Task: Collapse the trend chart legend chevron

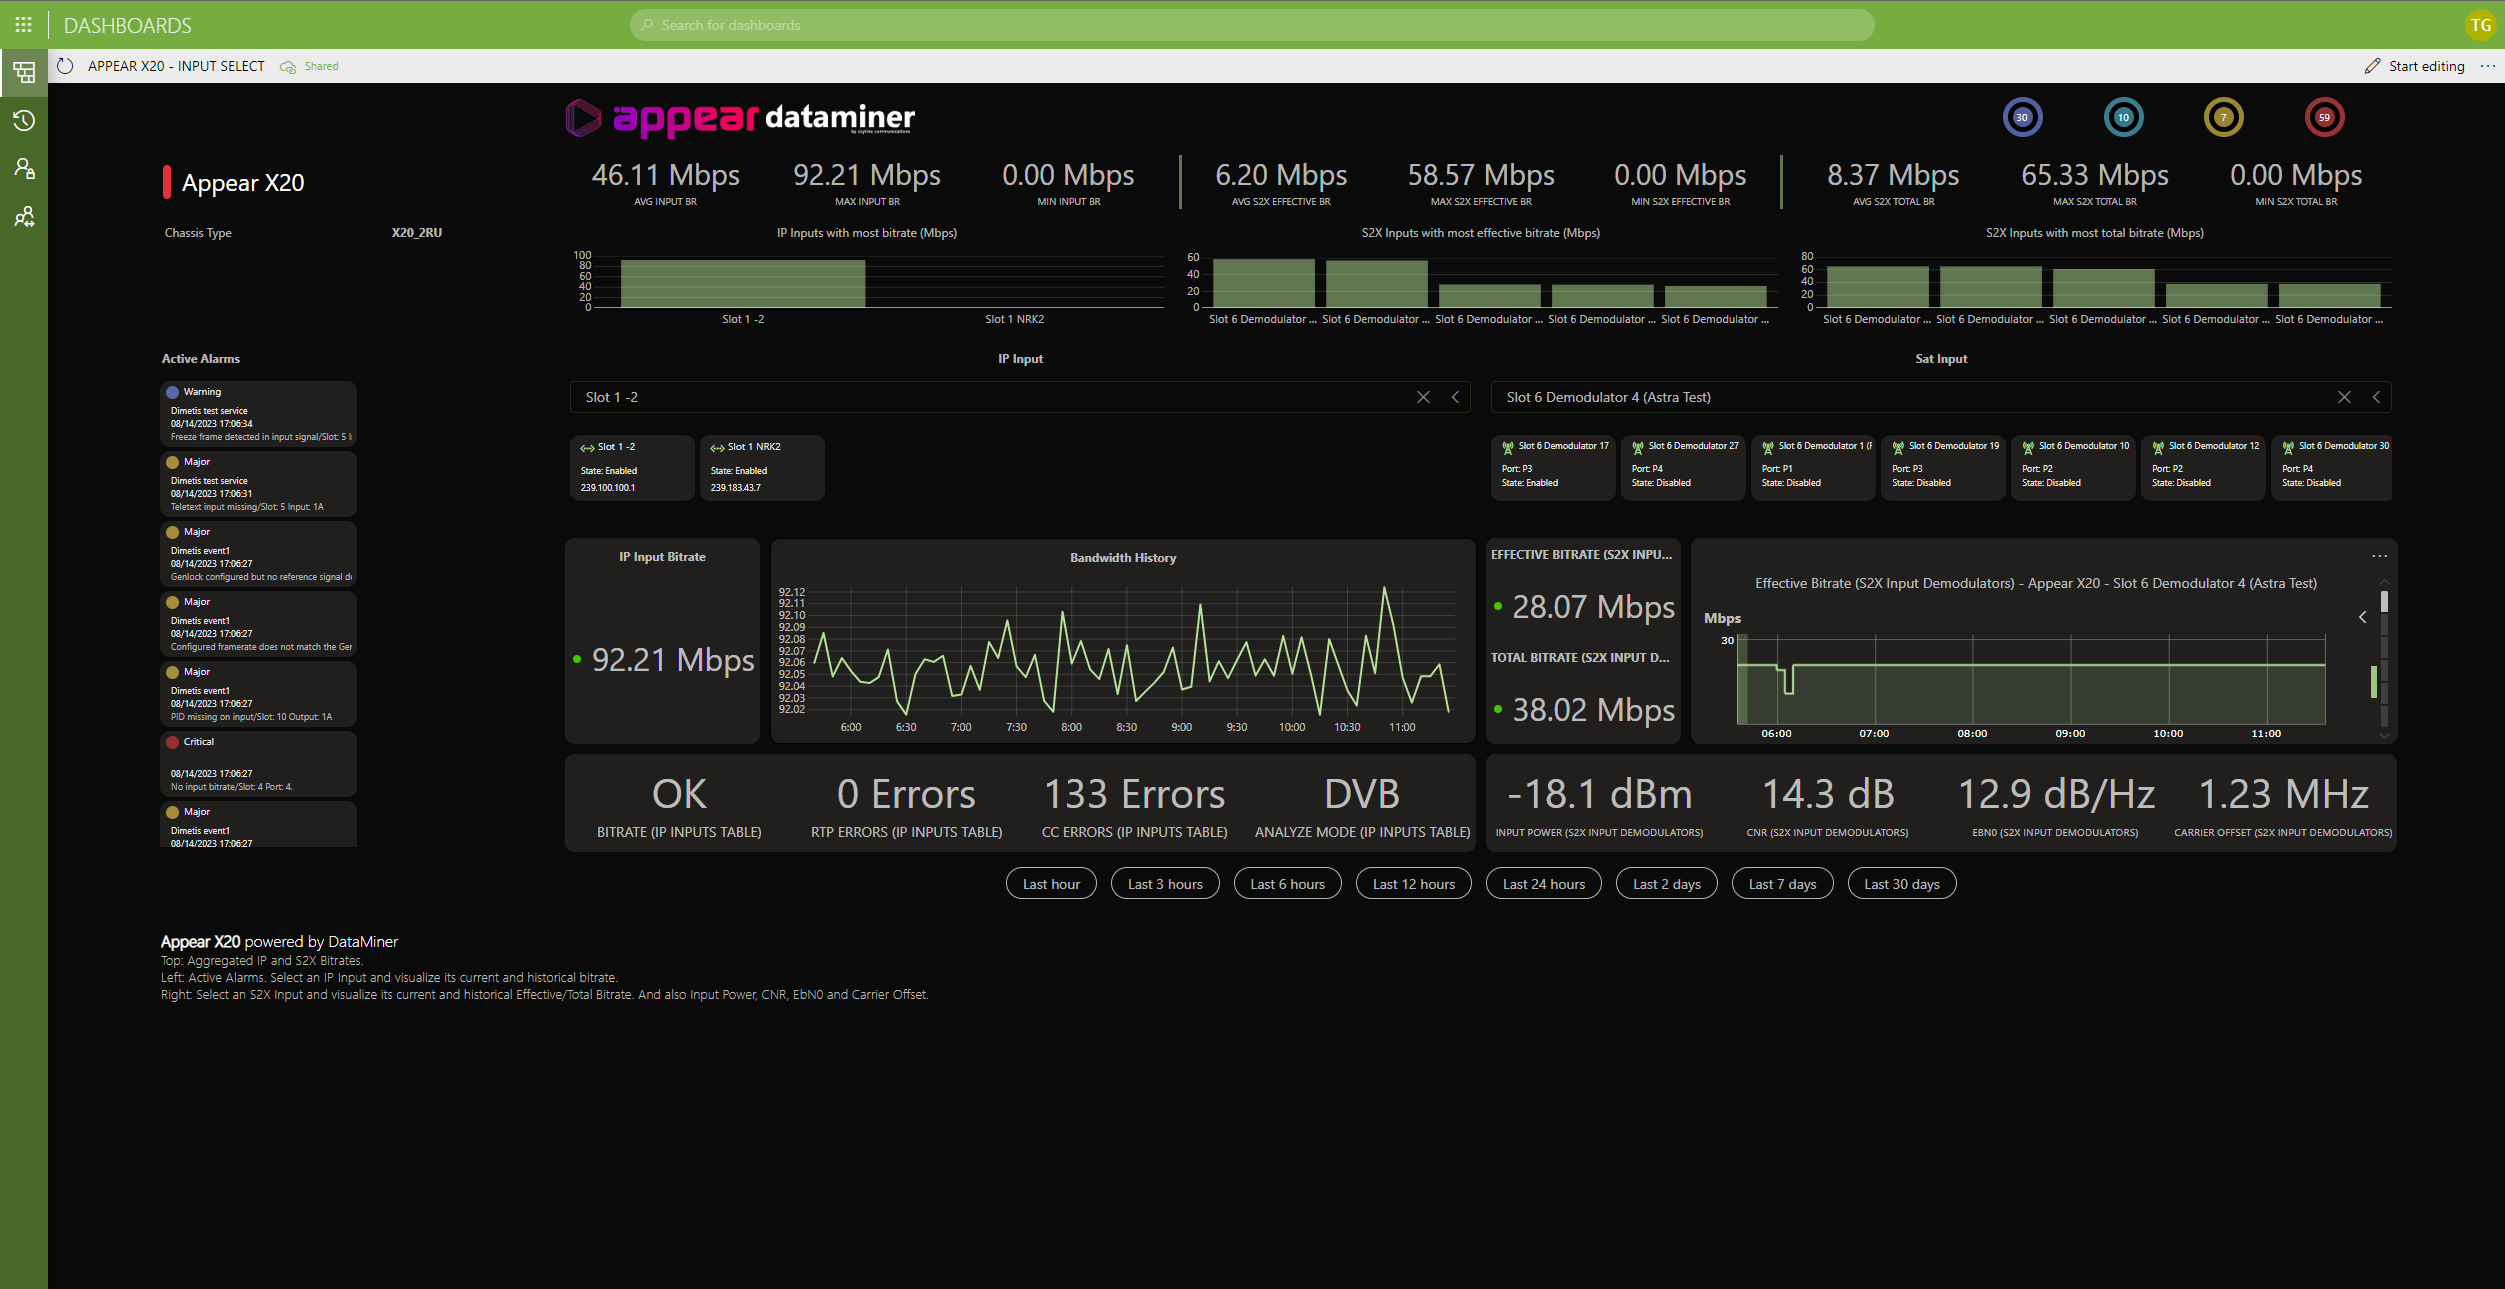Action: pos(2362,617)
